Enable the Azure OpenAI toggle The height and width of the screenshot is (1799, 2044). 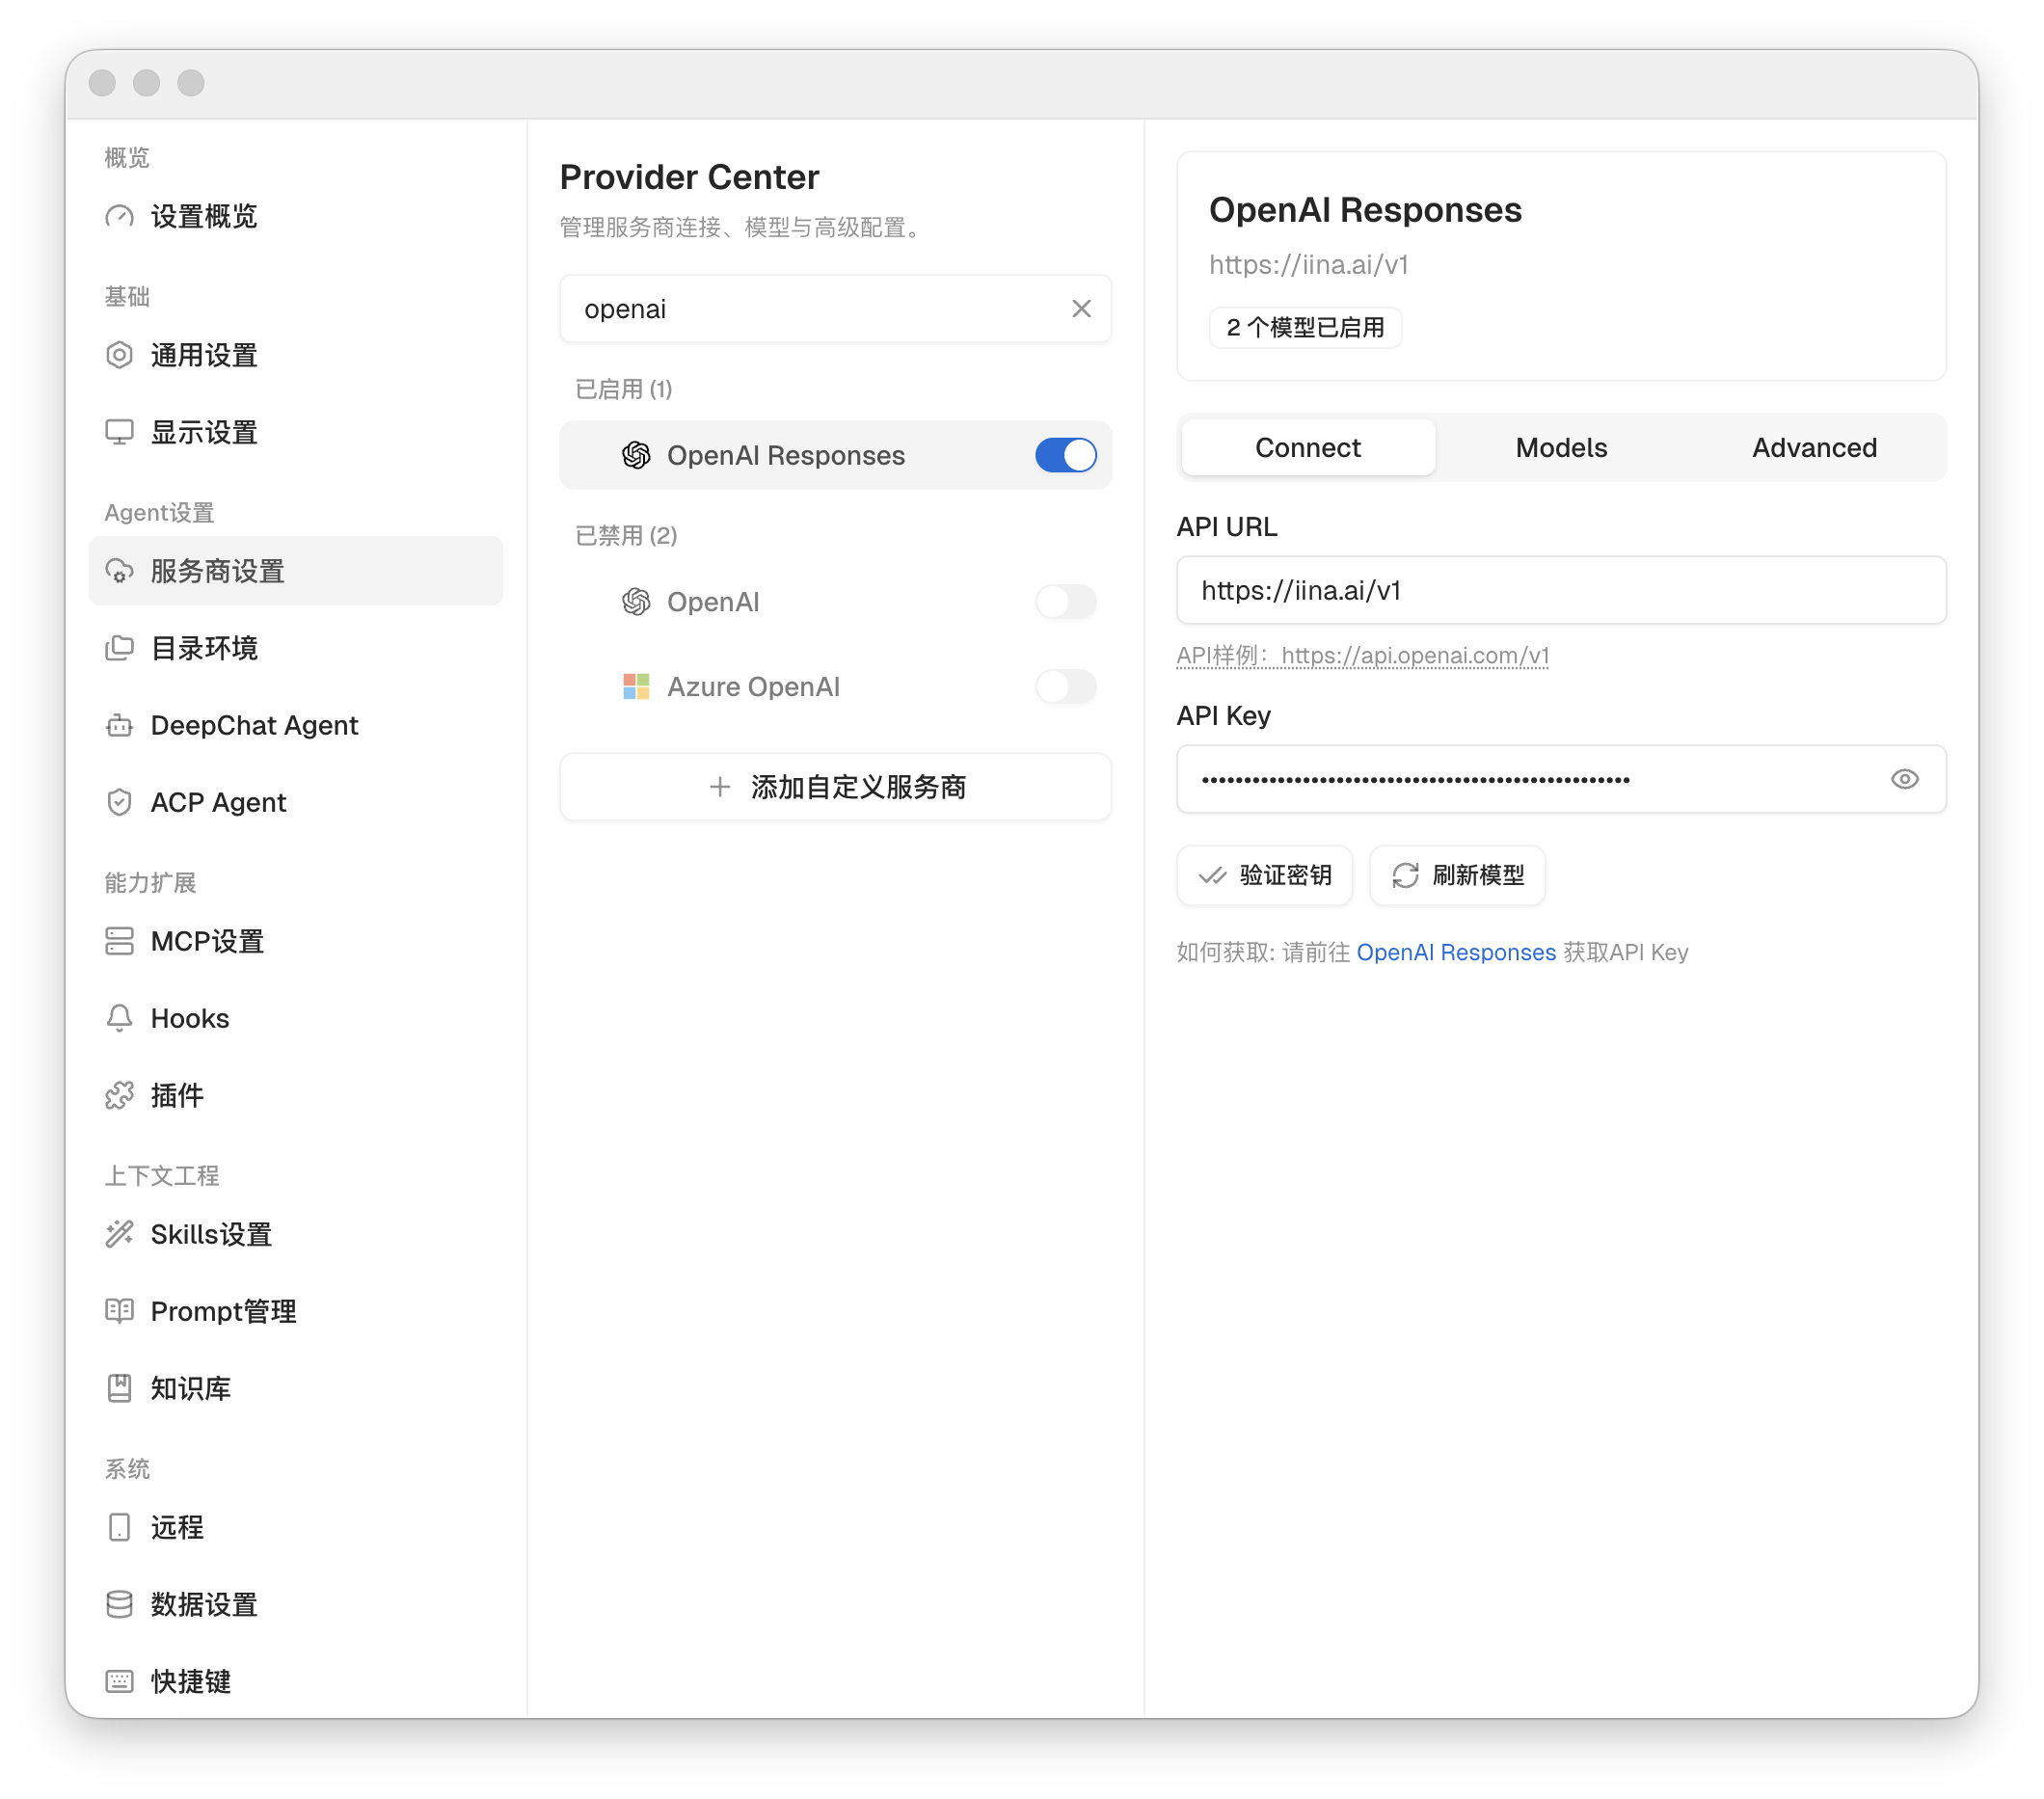click(x=1066, y=686)
